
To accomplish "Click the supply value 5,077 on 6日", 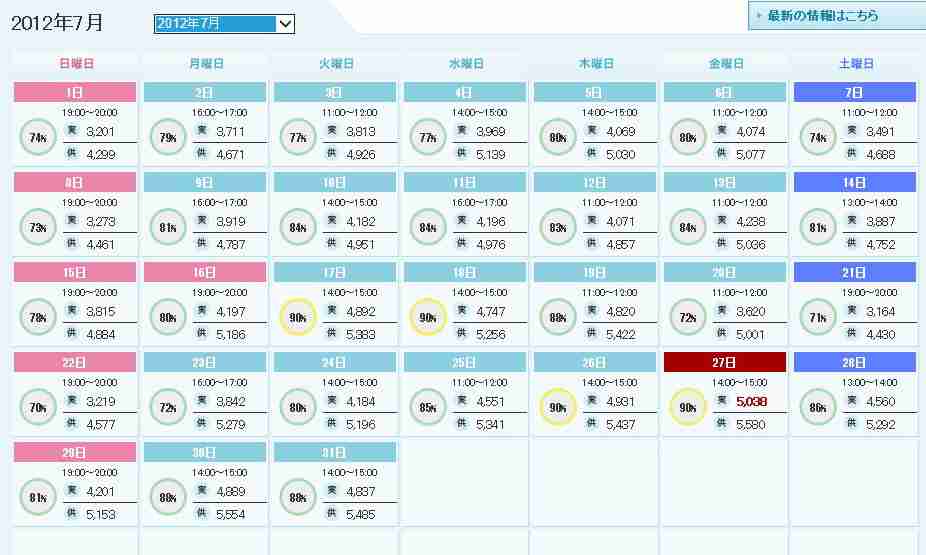I will tap(751, 155).
